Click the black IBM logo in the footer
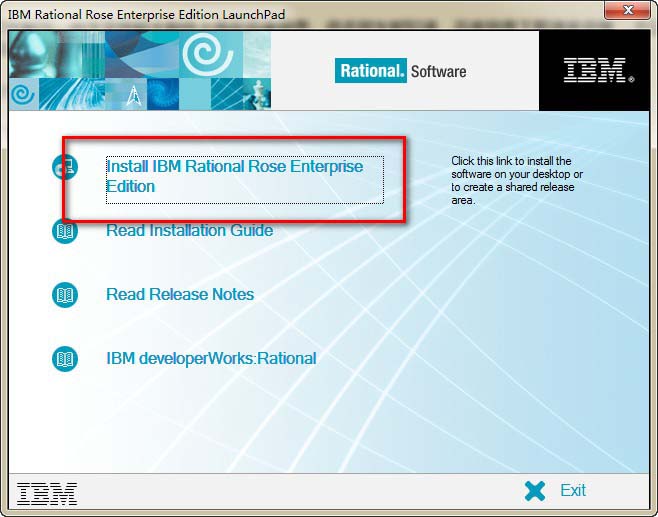 [47, 494]
